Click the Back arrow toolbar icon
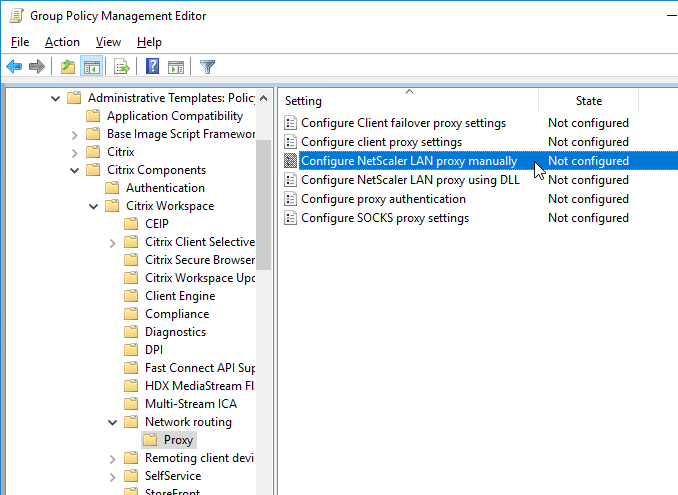The width and height of the screenshot is (678, 495). pos(14,67)
